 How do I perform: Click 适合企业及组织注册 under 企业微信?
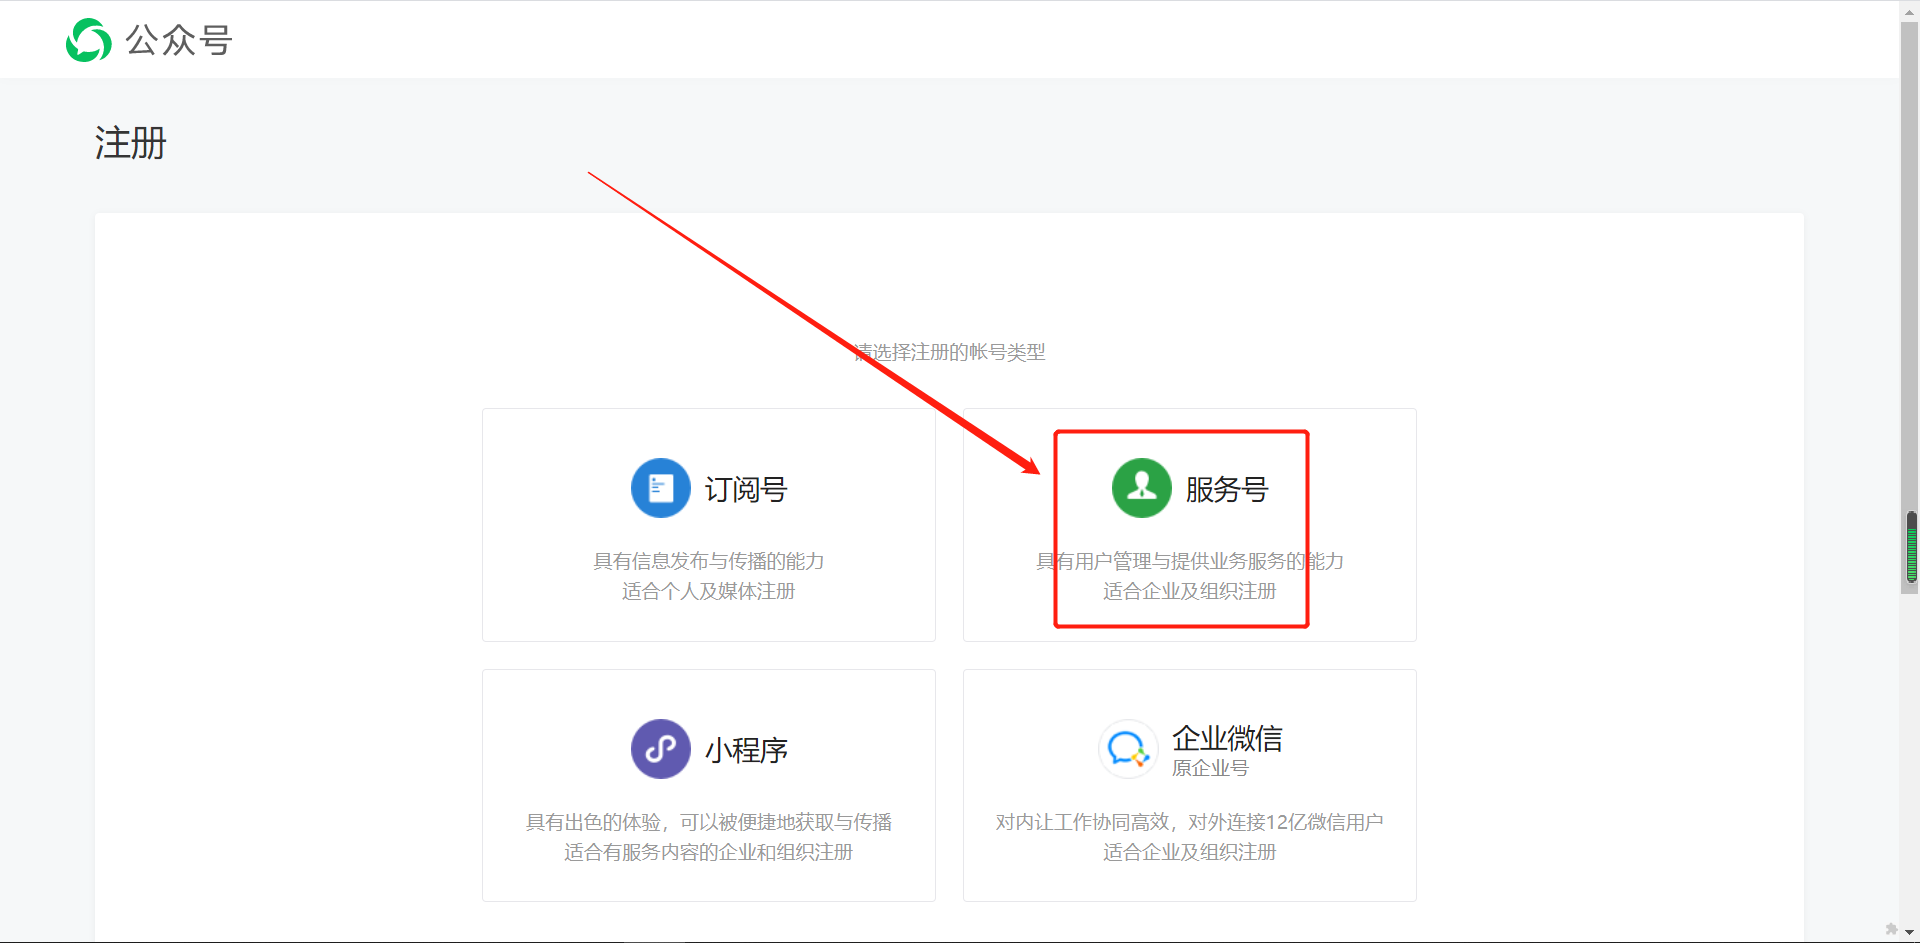pos(1190,852)
